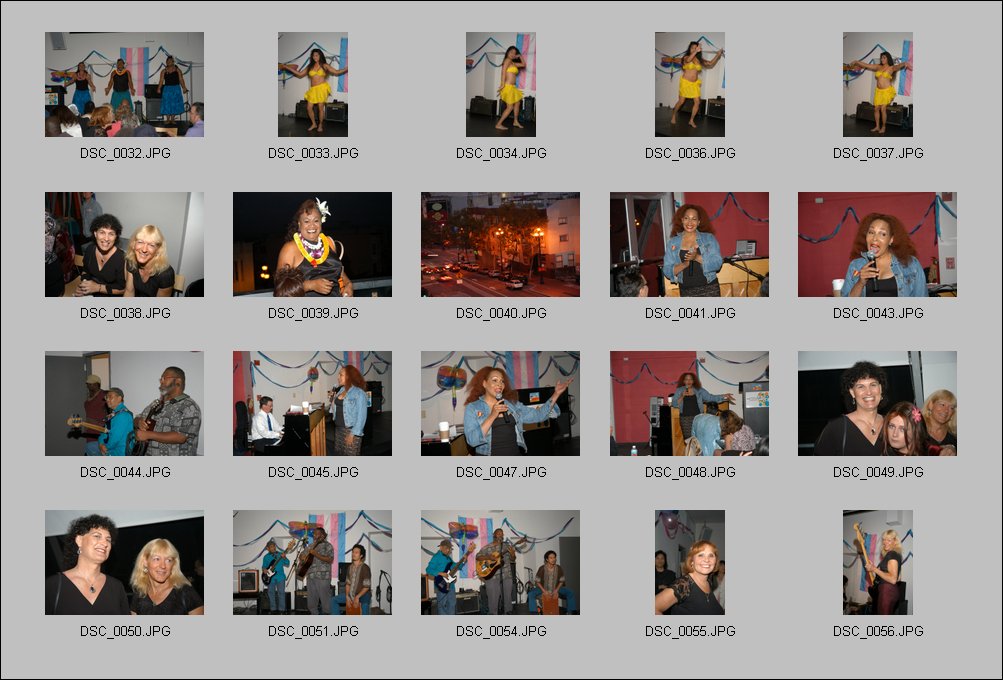Select the file name DSC_0037.JPG
The height and width of the screenshot is (680, 1003).
(878, 153)
